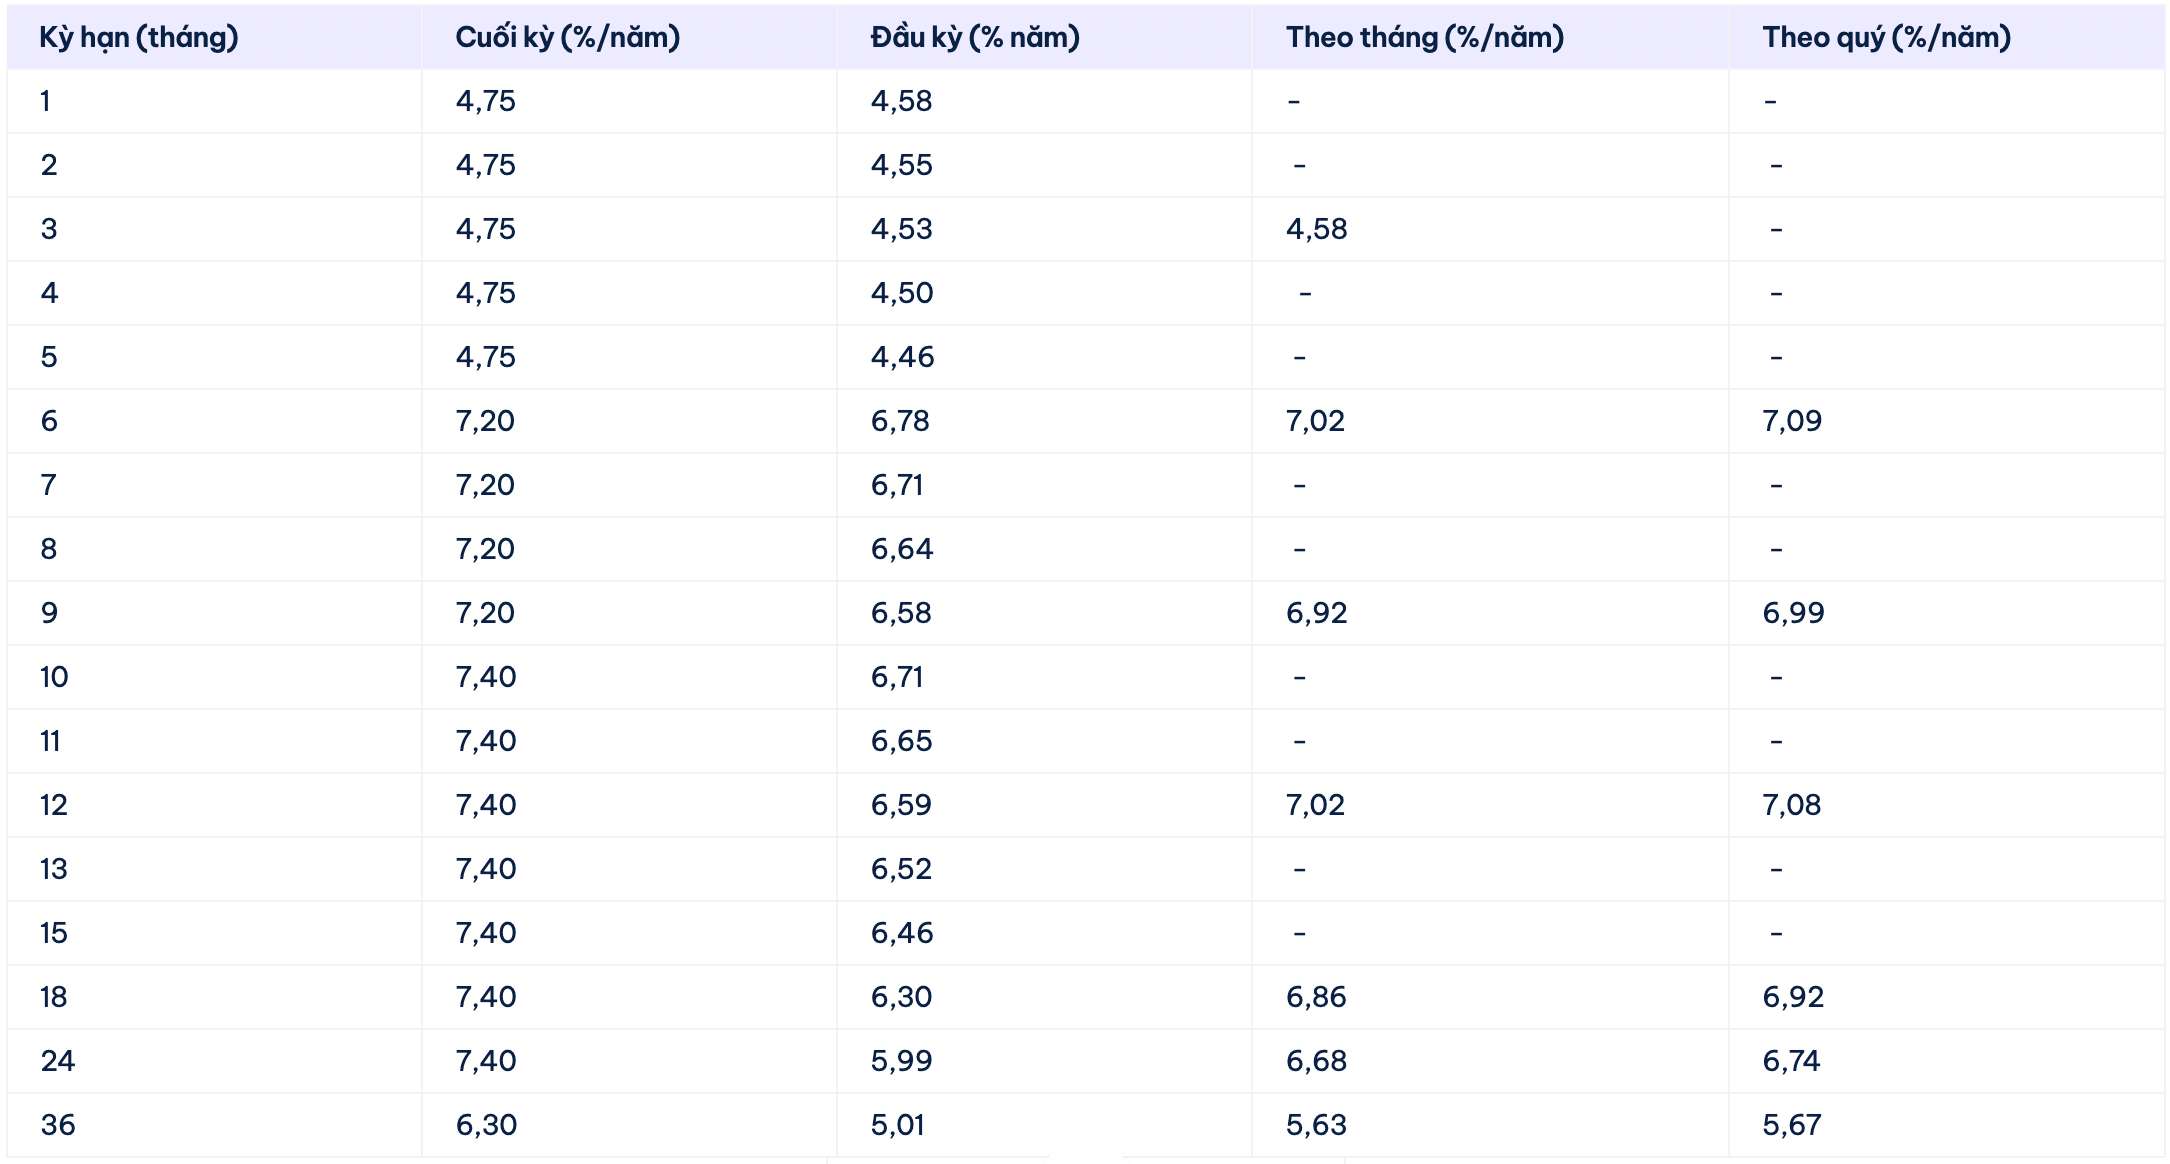Click the 6,68 Theo tháng value

click(x=1316, y=1061)
